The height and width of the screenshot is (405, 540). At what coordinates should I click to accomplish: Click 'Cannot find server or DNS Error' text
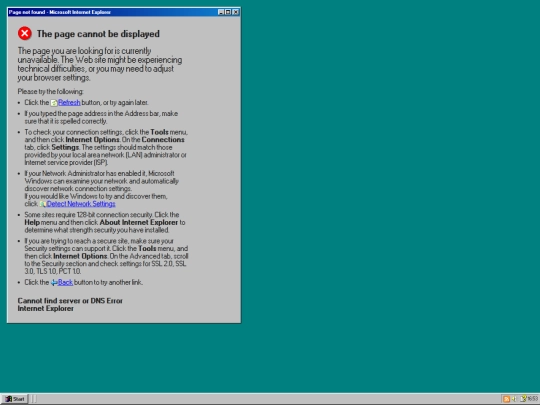(x=70, y=301)
